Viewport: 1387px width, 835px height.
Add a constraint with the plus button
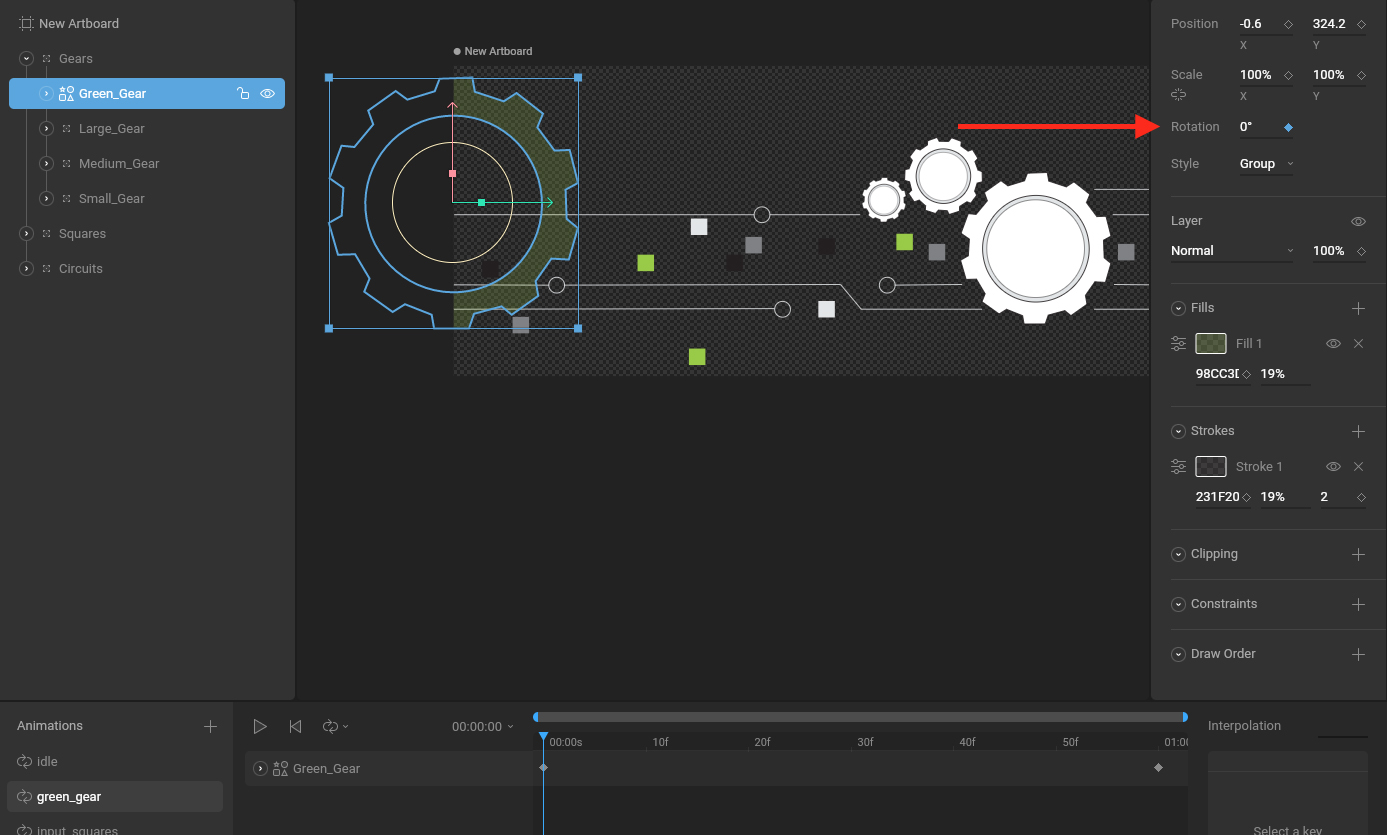pos(1359,604)
